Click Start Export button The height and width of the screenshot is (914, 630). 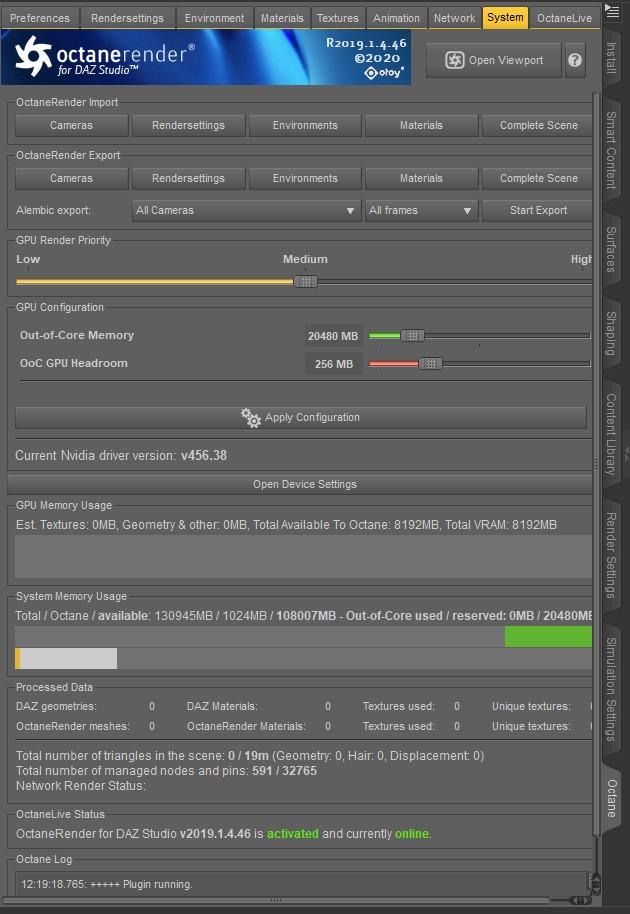coord(537,210)
